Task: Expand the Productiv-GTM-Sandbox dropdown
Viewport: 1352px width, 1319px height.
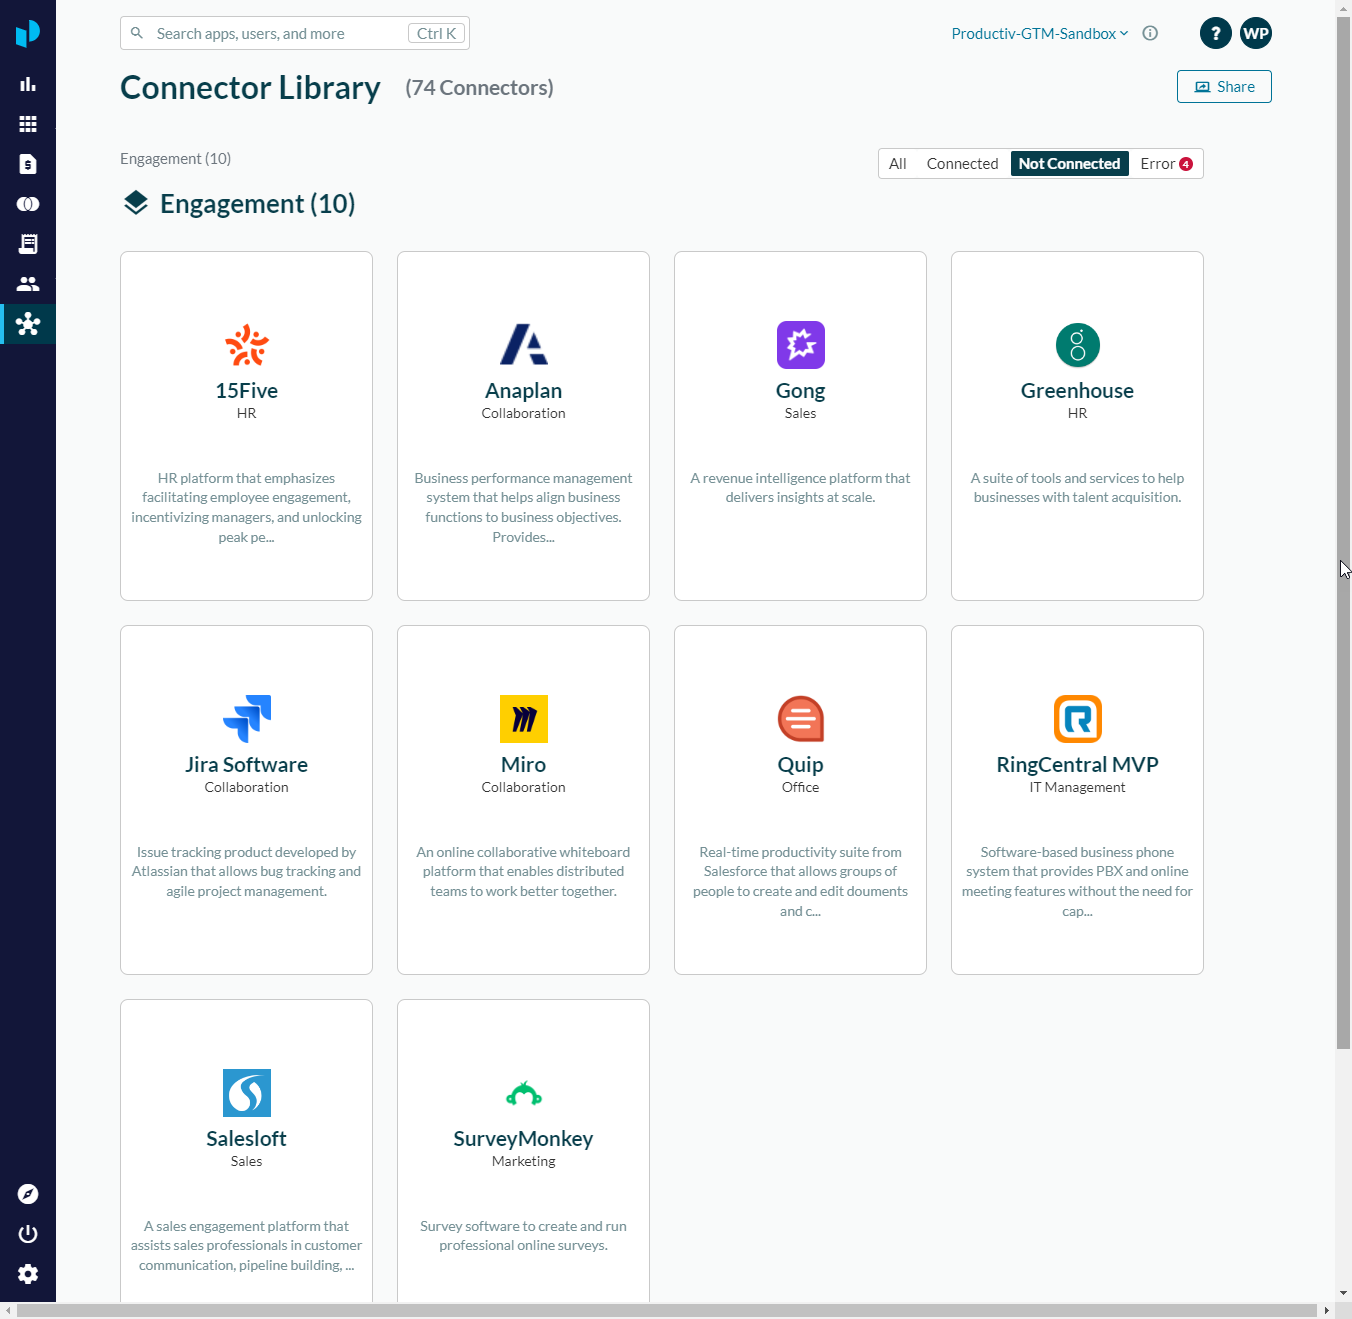Action: (x=1039, y=34)
